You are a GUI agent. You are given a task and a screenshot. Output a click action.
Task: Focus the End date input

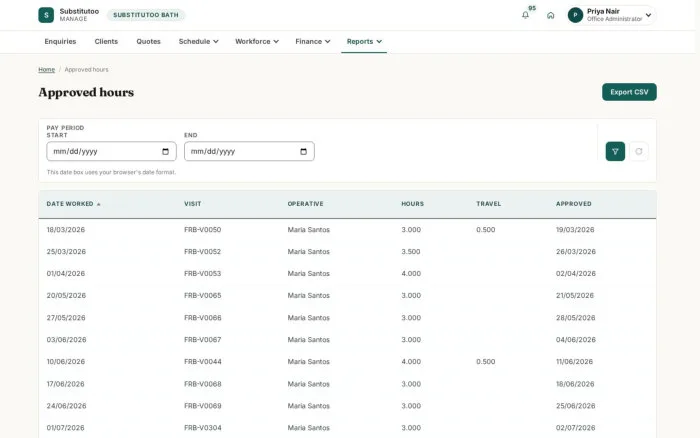[249, 151]
